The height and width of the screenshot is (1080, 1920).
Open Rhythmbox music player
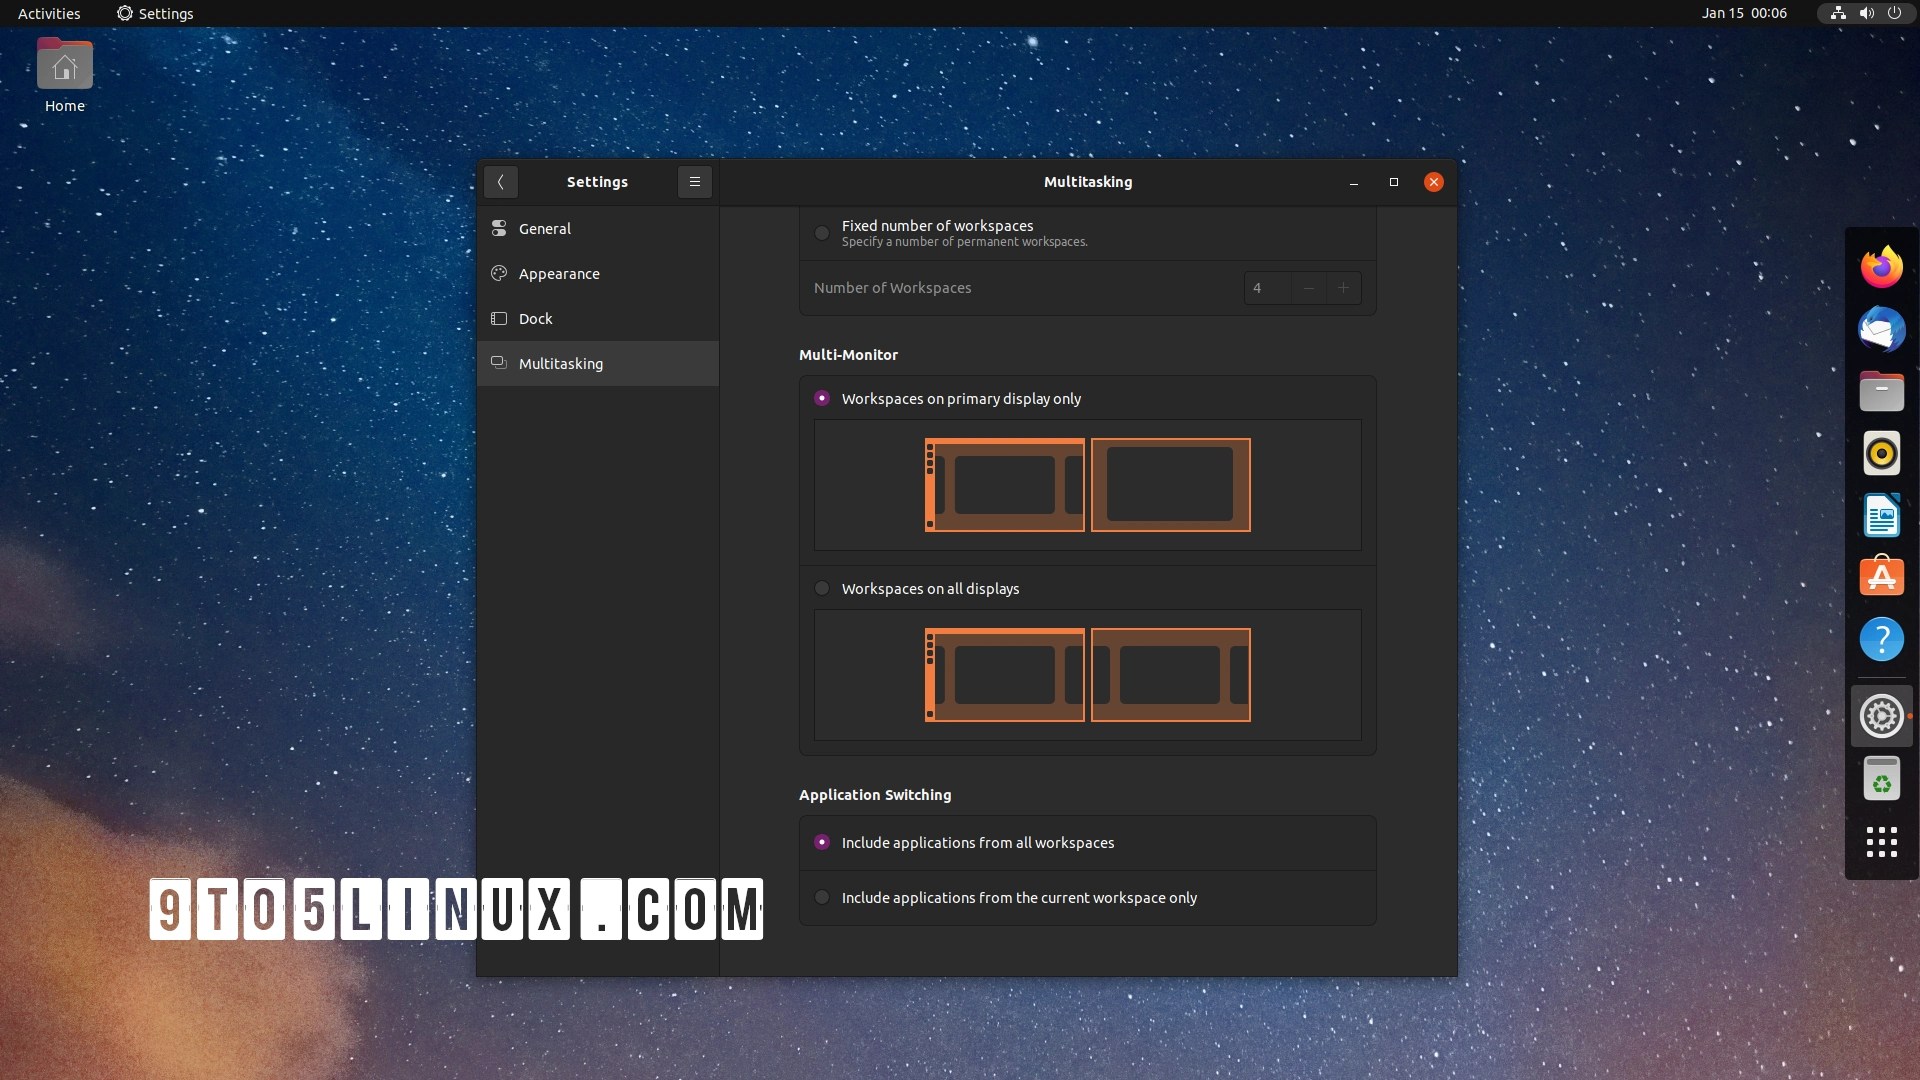[x=1881, y=454]
